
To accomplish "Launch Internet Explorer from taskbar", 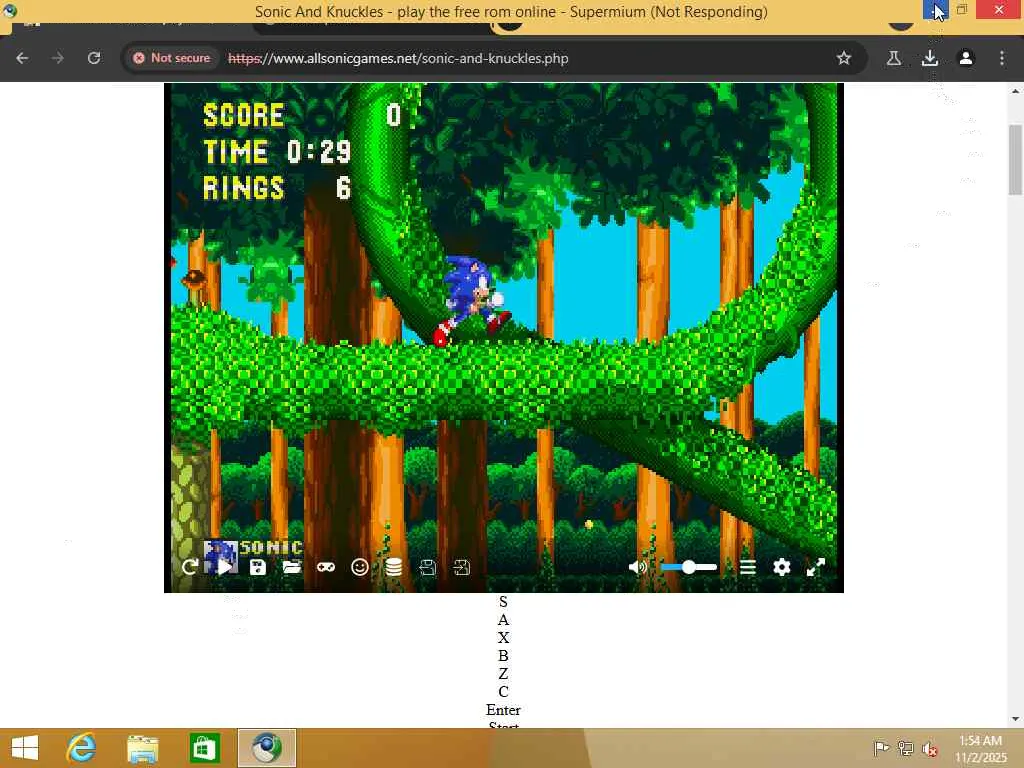I will point(81,748).
